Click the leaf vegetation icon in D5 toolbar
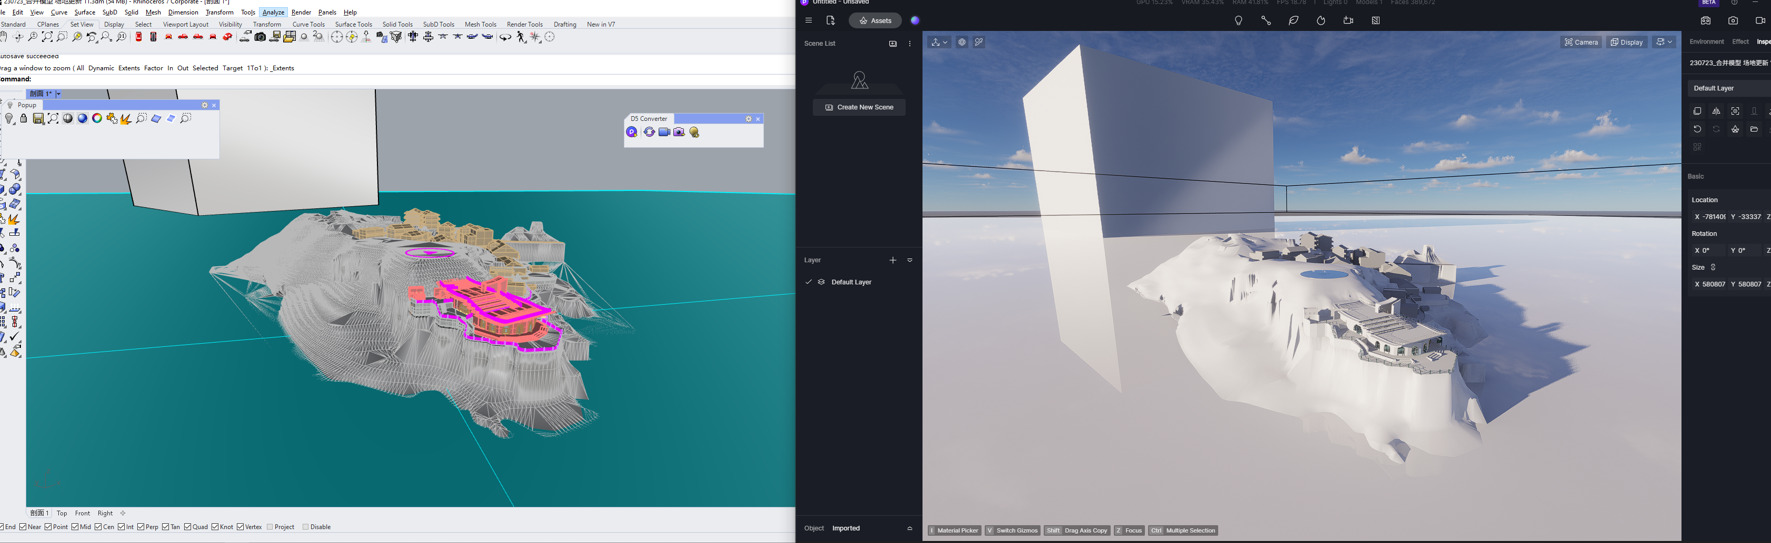This screenshot has height=543, width=1771. pos(1293,20)
